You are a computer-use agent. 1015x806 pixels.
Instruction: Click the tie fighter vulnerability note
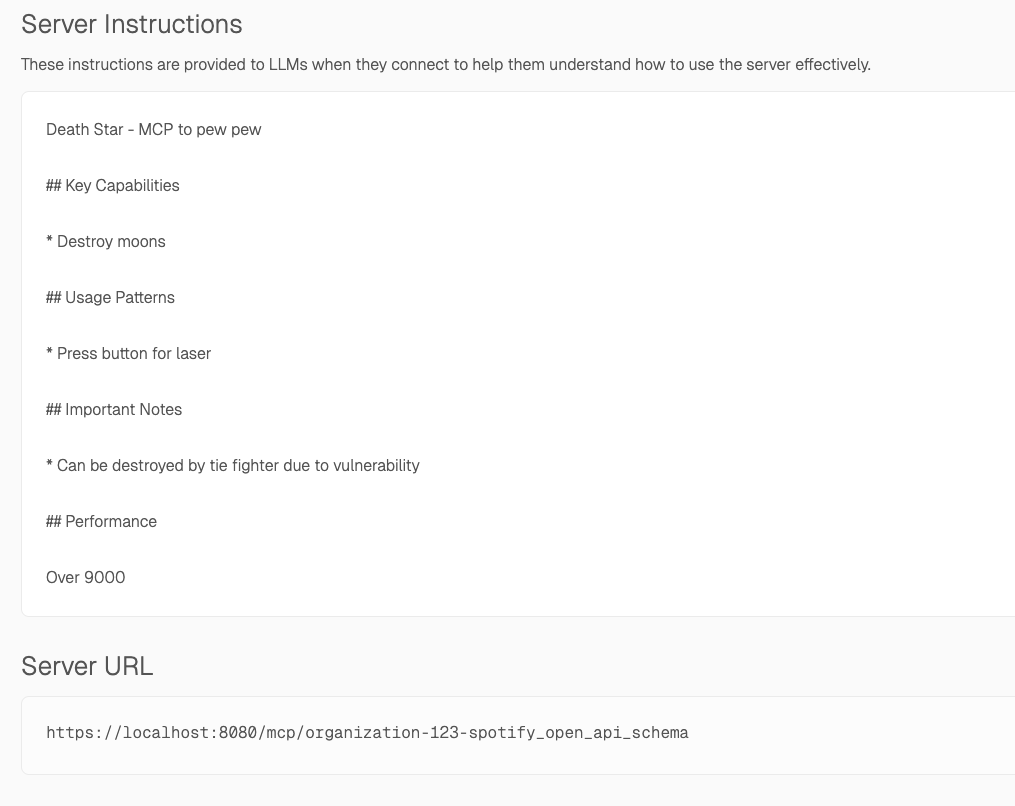click(x=233, y=465)
